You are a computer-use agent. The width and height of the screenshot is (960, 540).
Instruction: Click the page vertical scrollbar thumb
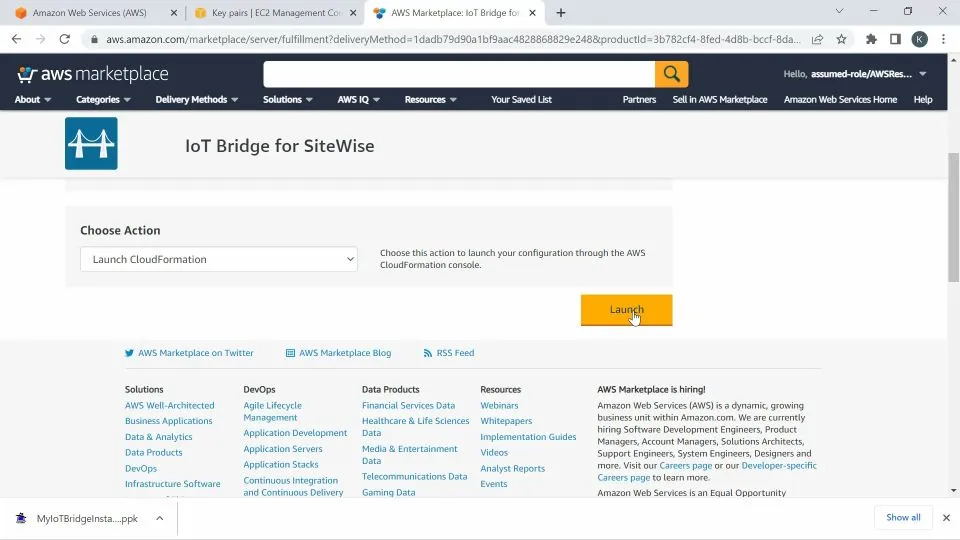coord(953,217)
